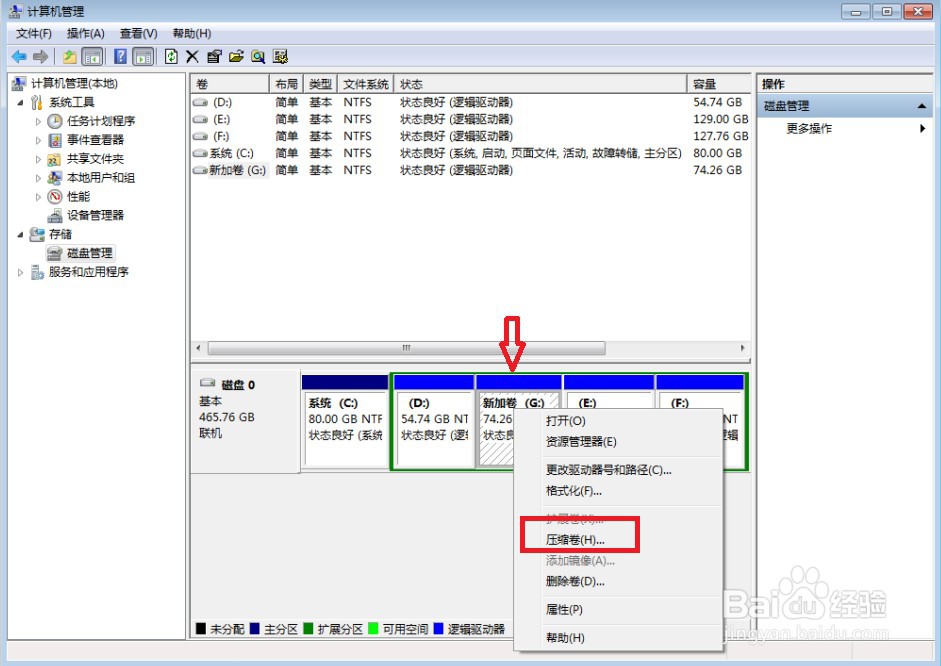Expand the 性能 node arrow

(38, 197)
